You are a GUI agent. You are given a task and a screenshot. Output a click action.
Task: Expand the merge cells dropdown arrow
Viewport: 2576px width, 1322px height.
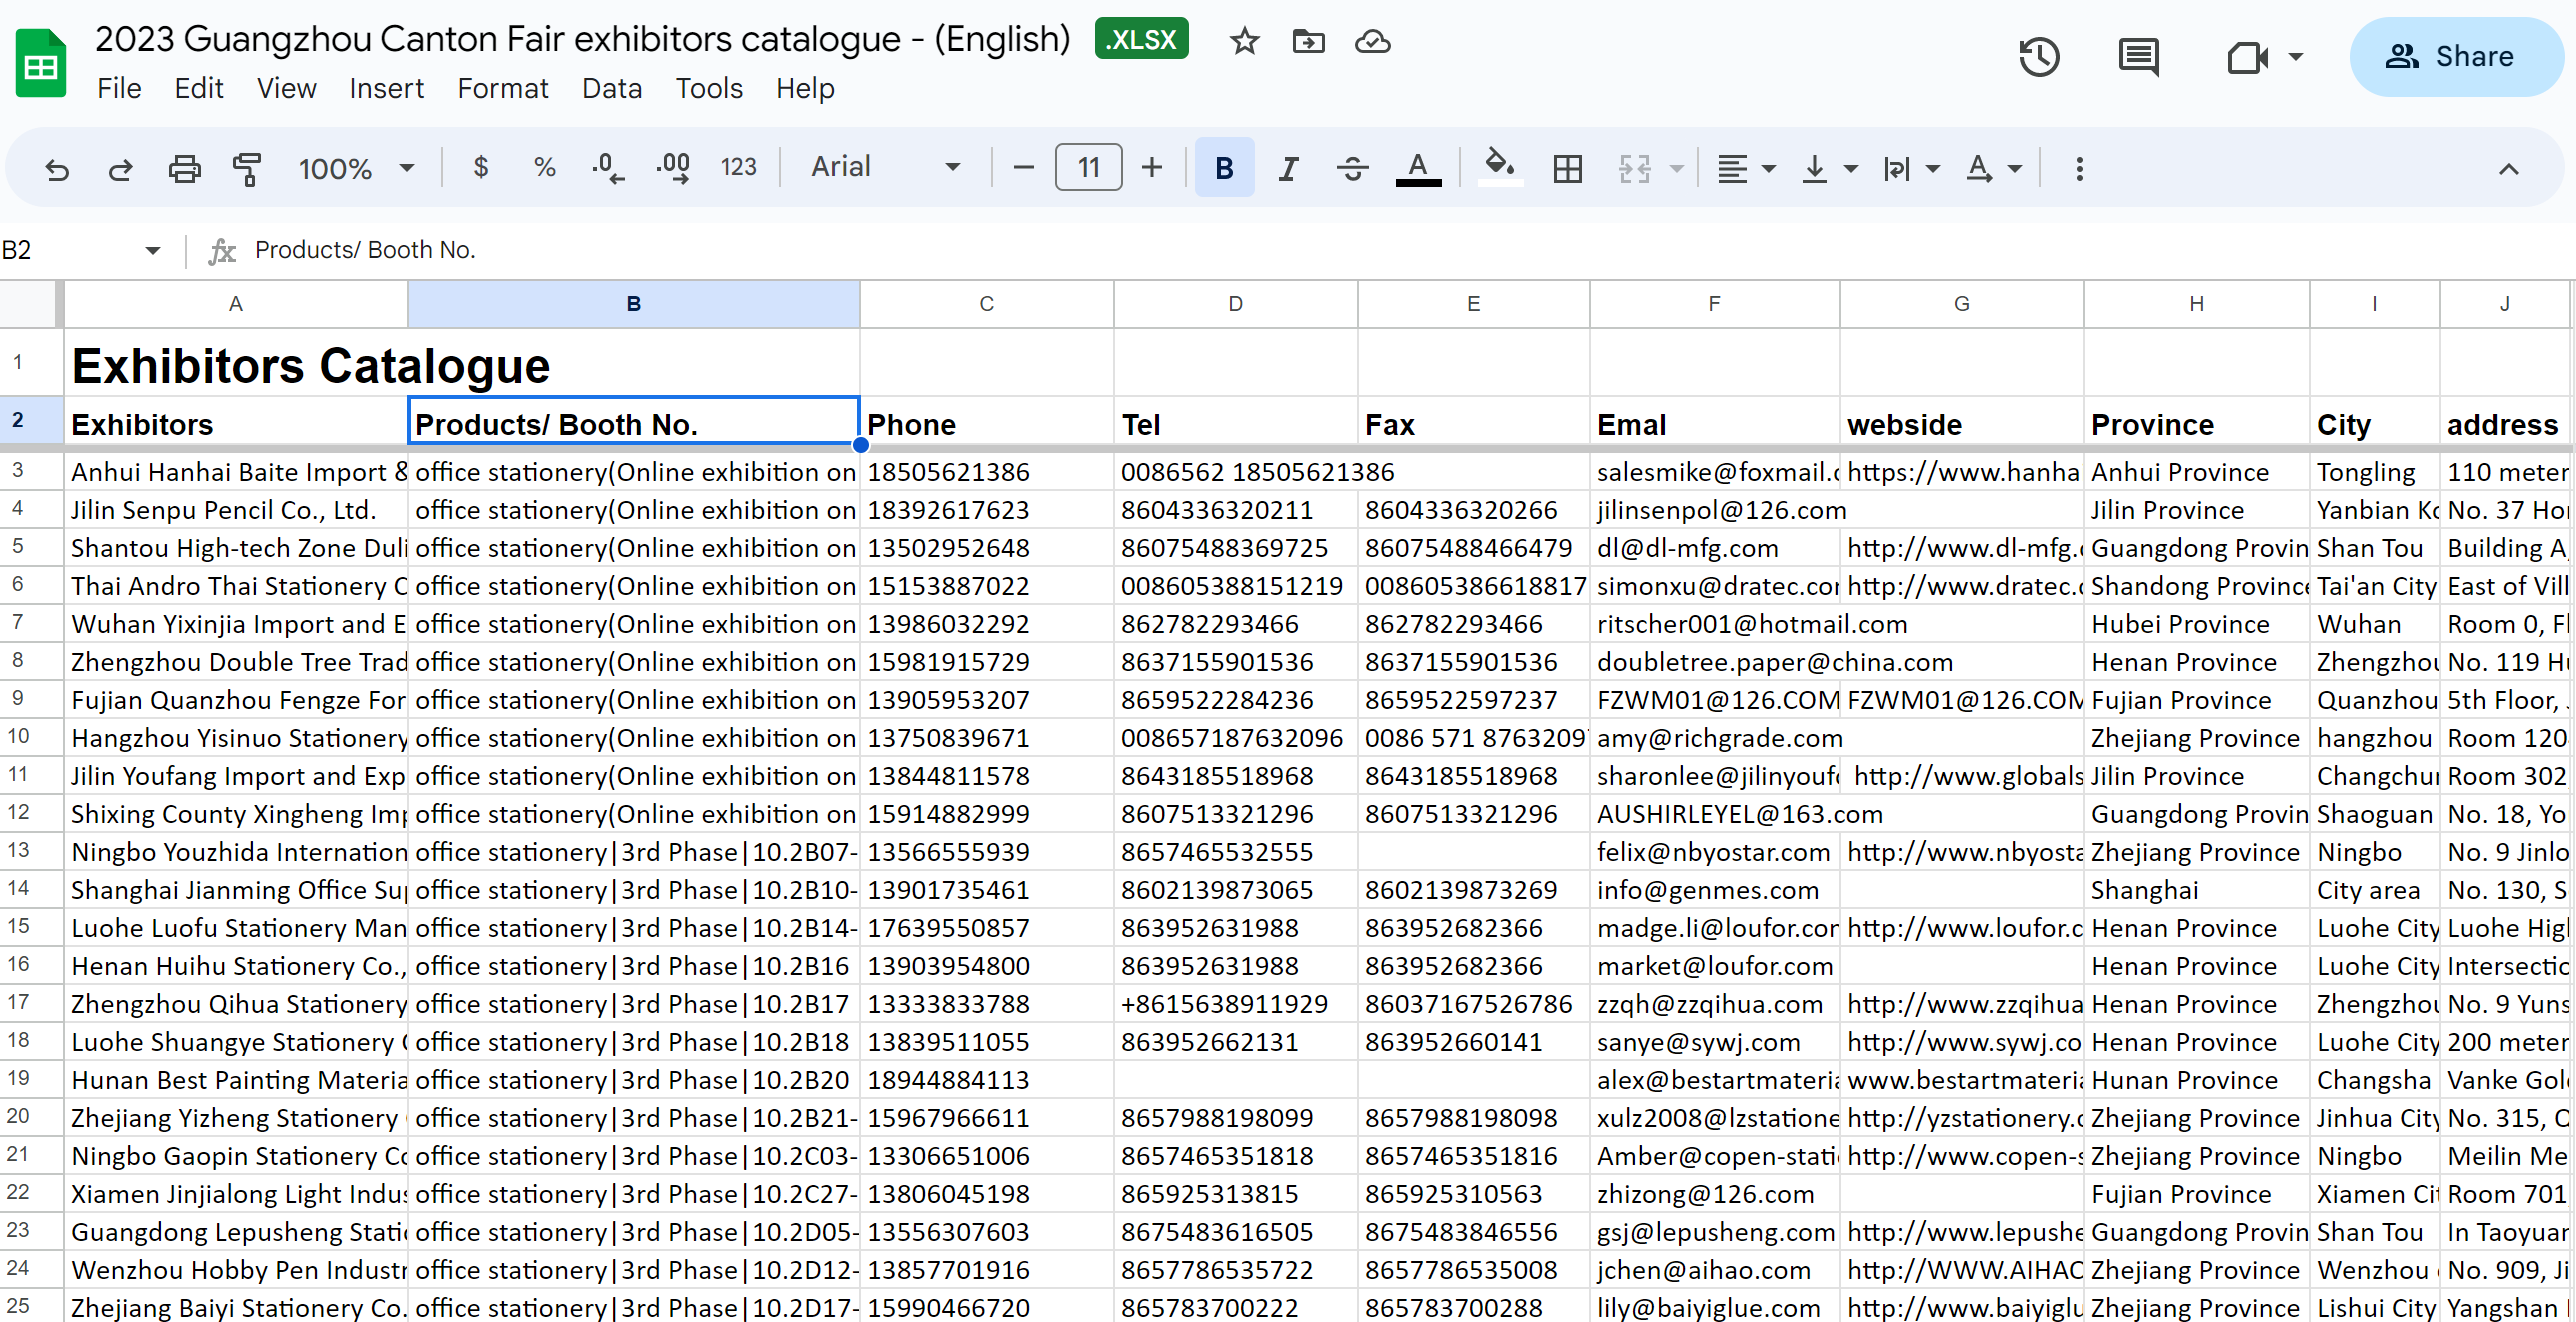[x=1677, y=168]
